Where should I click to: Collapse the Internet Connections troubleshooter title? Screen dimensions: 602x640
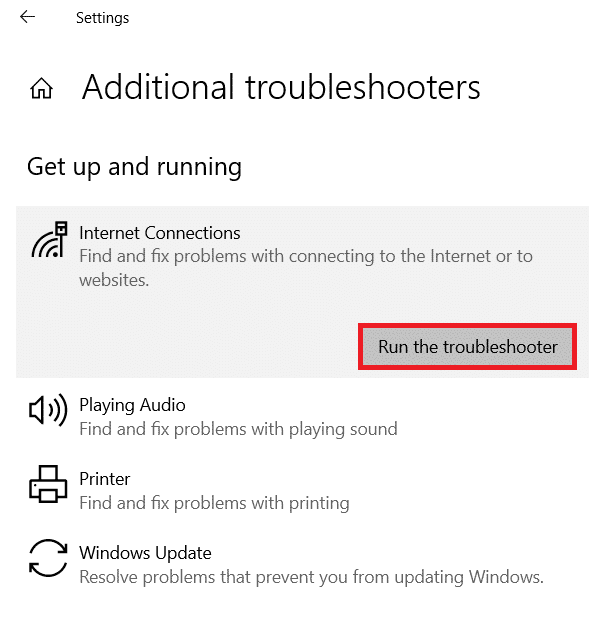(x=160, y=233)
